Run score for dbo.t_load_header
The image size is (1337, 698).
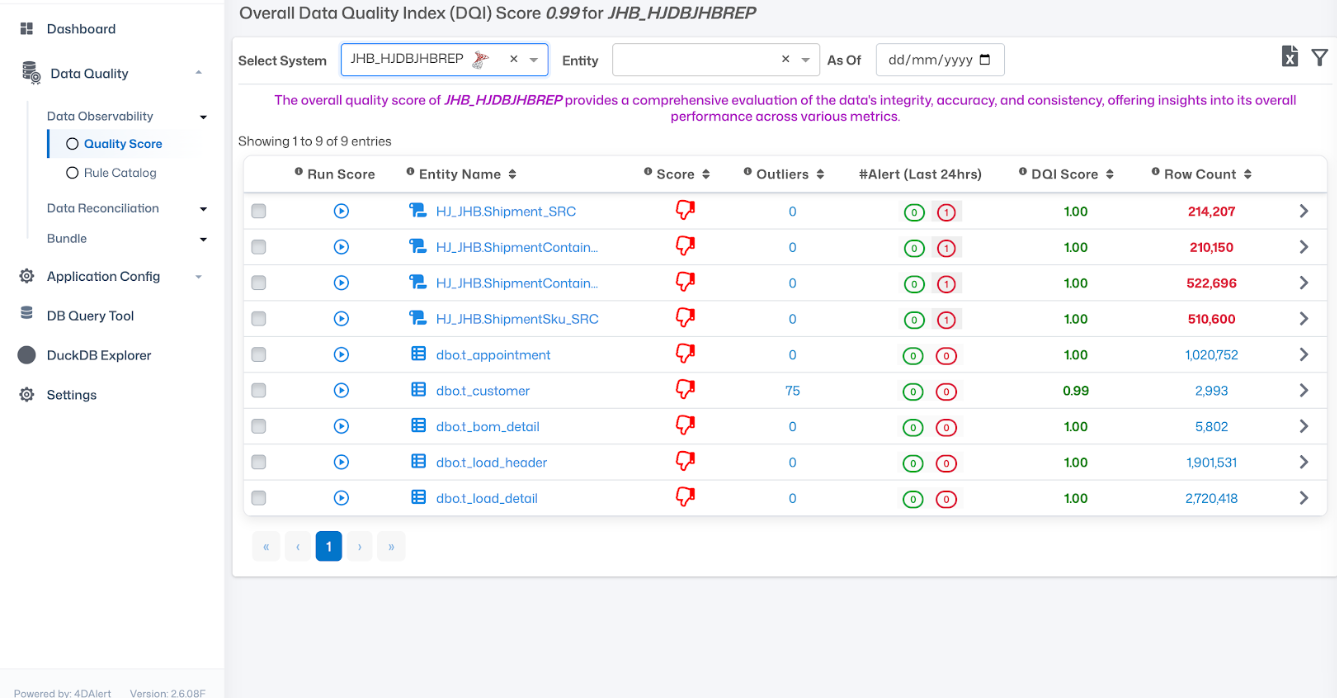pos(341,462)
